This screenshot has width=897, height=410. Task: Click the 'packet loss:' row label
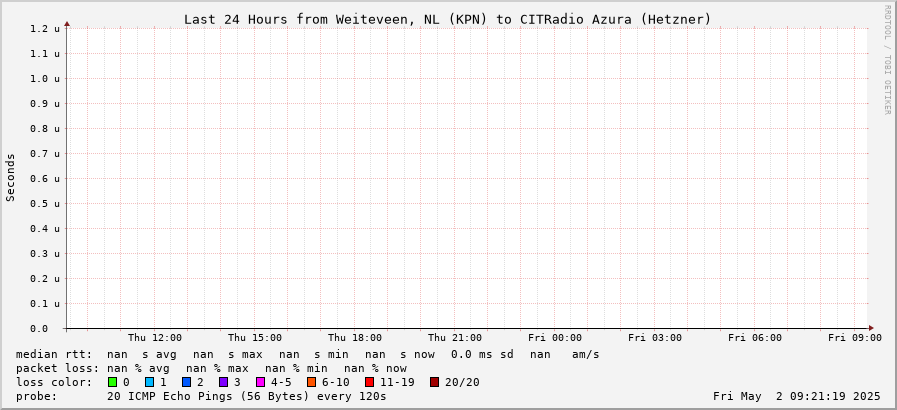pos(57,368)
